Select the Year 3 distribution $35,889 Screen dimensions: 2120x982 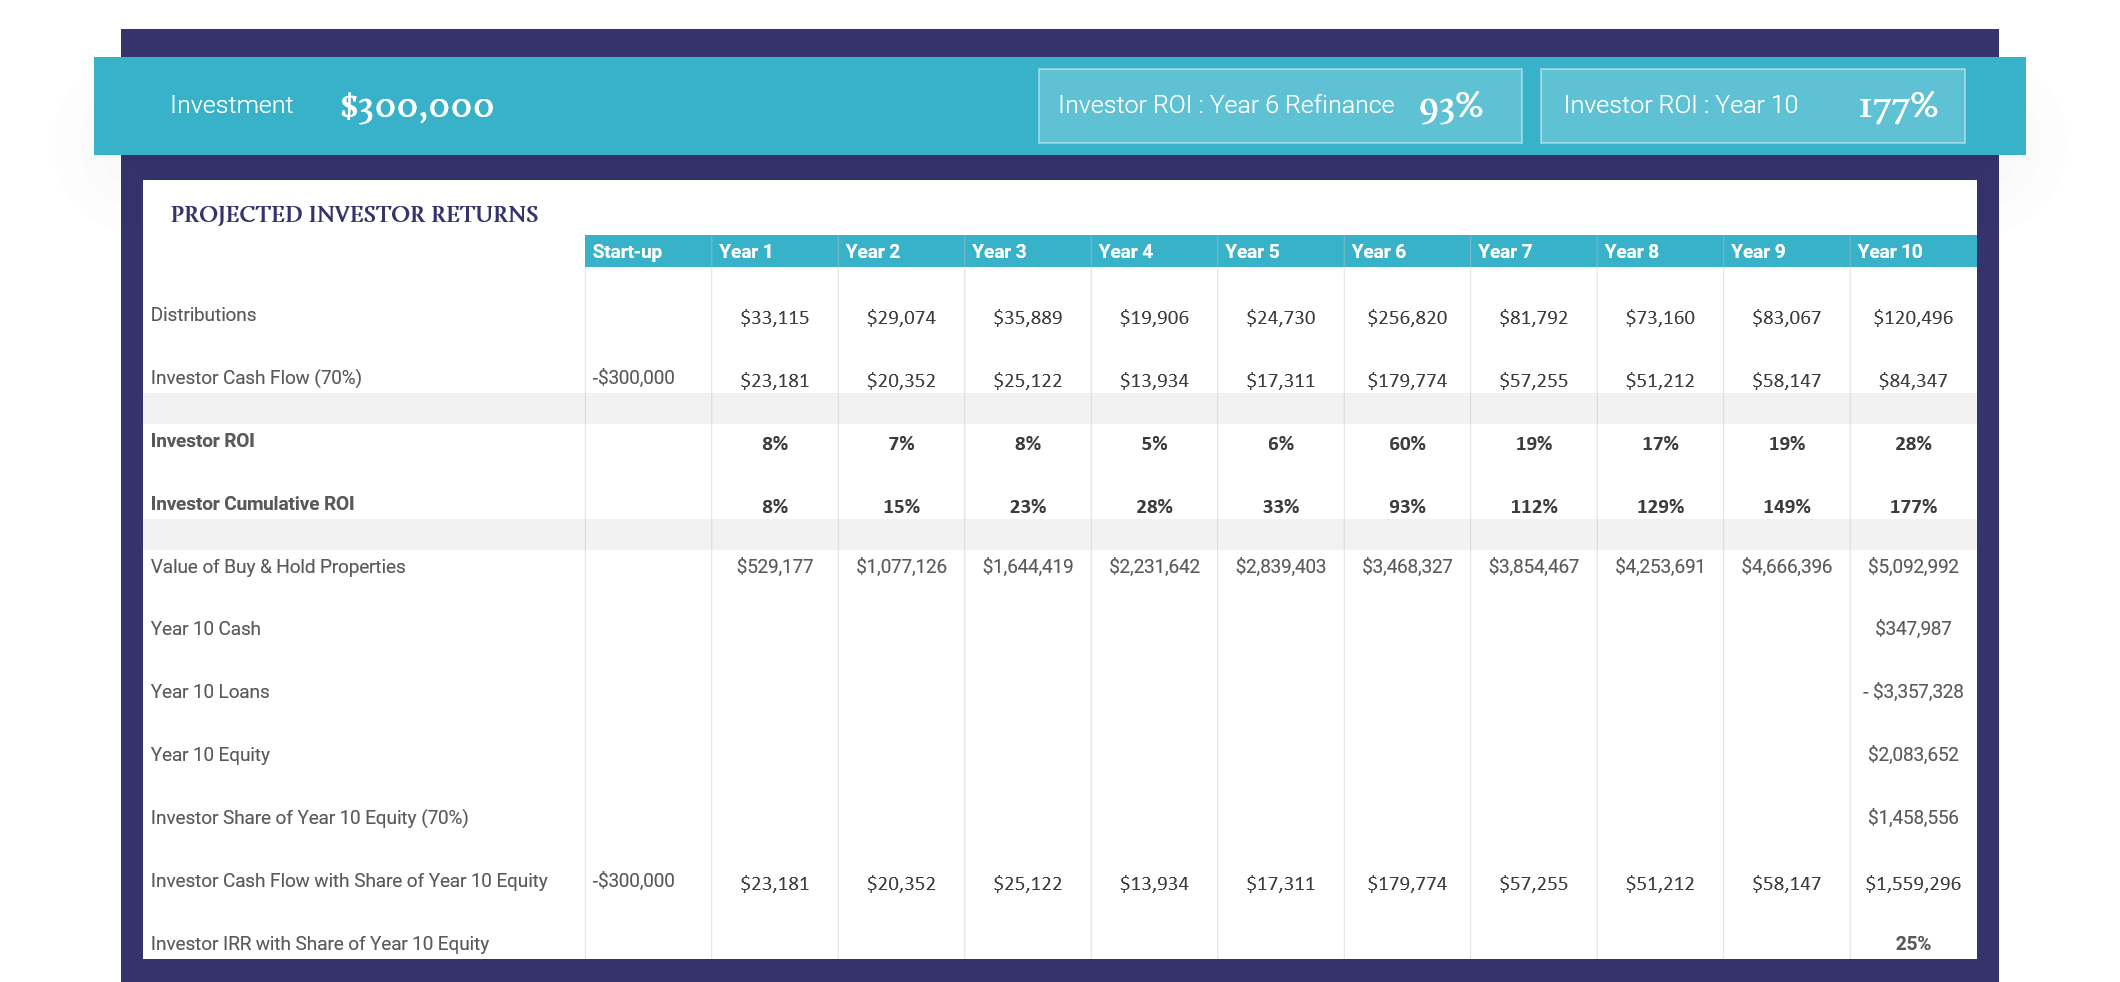(x=1028, y=318)
